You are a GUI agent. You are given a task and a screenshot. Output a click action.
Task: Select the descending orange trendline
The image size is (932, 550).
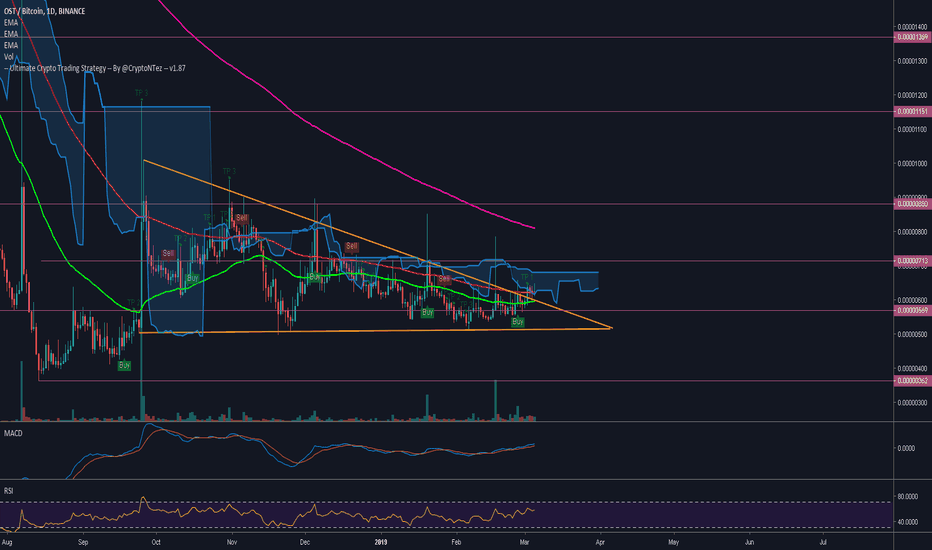pyautogui.click(x=377, y=244)
